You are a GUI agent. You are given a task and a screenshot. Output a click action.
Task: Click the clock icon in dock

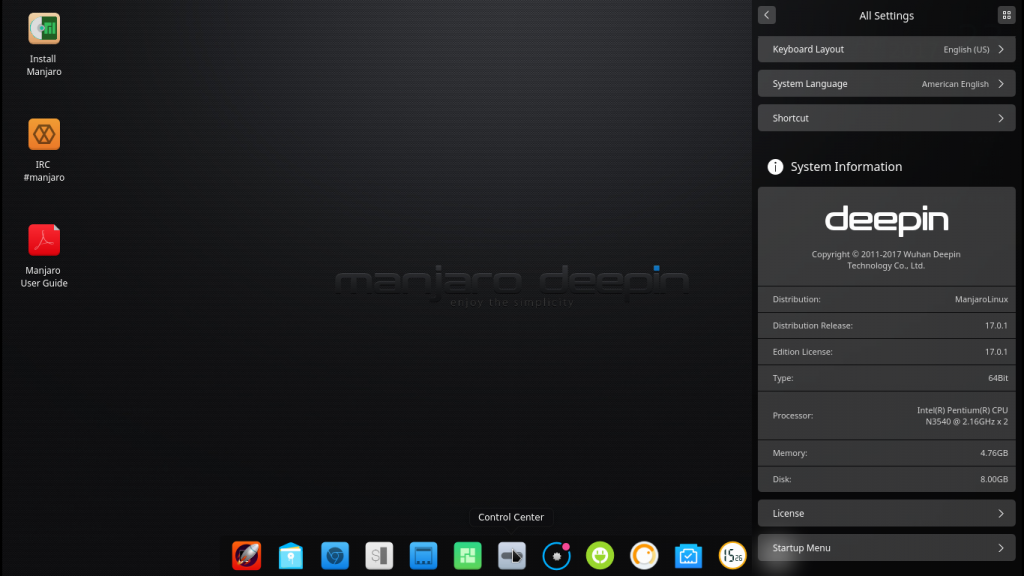click(x=732, y=555)
